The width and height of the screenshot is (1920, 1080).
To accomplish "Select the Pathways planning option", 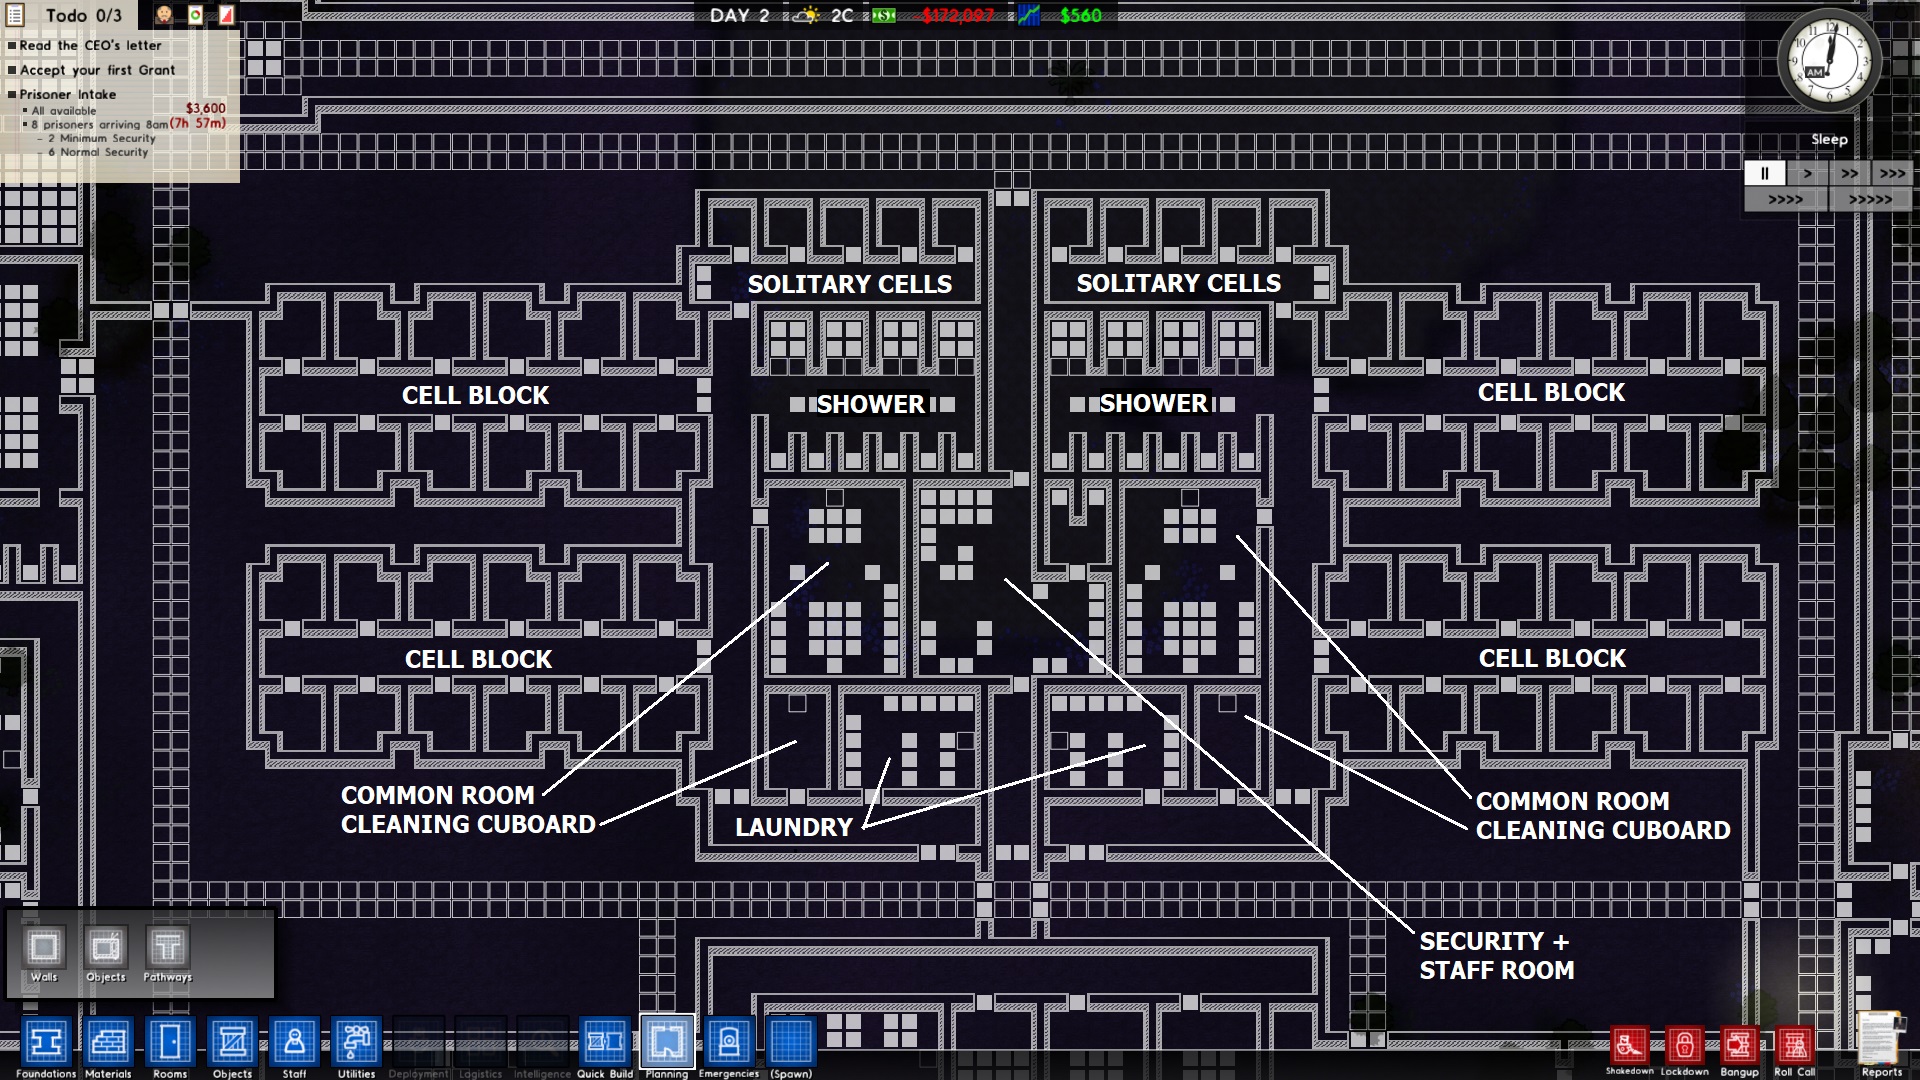I will coord(167,947).
